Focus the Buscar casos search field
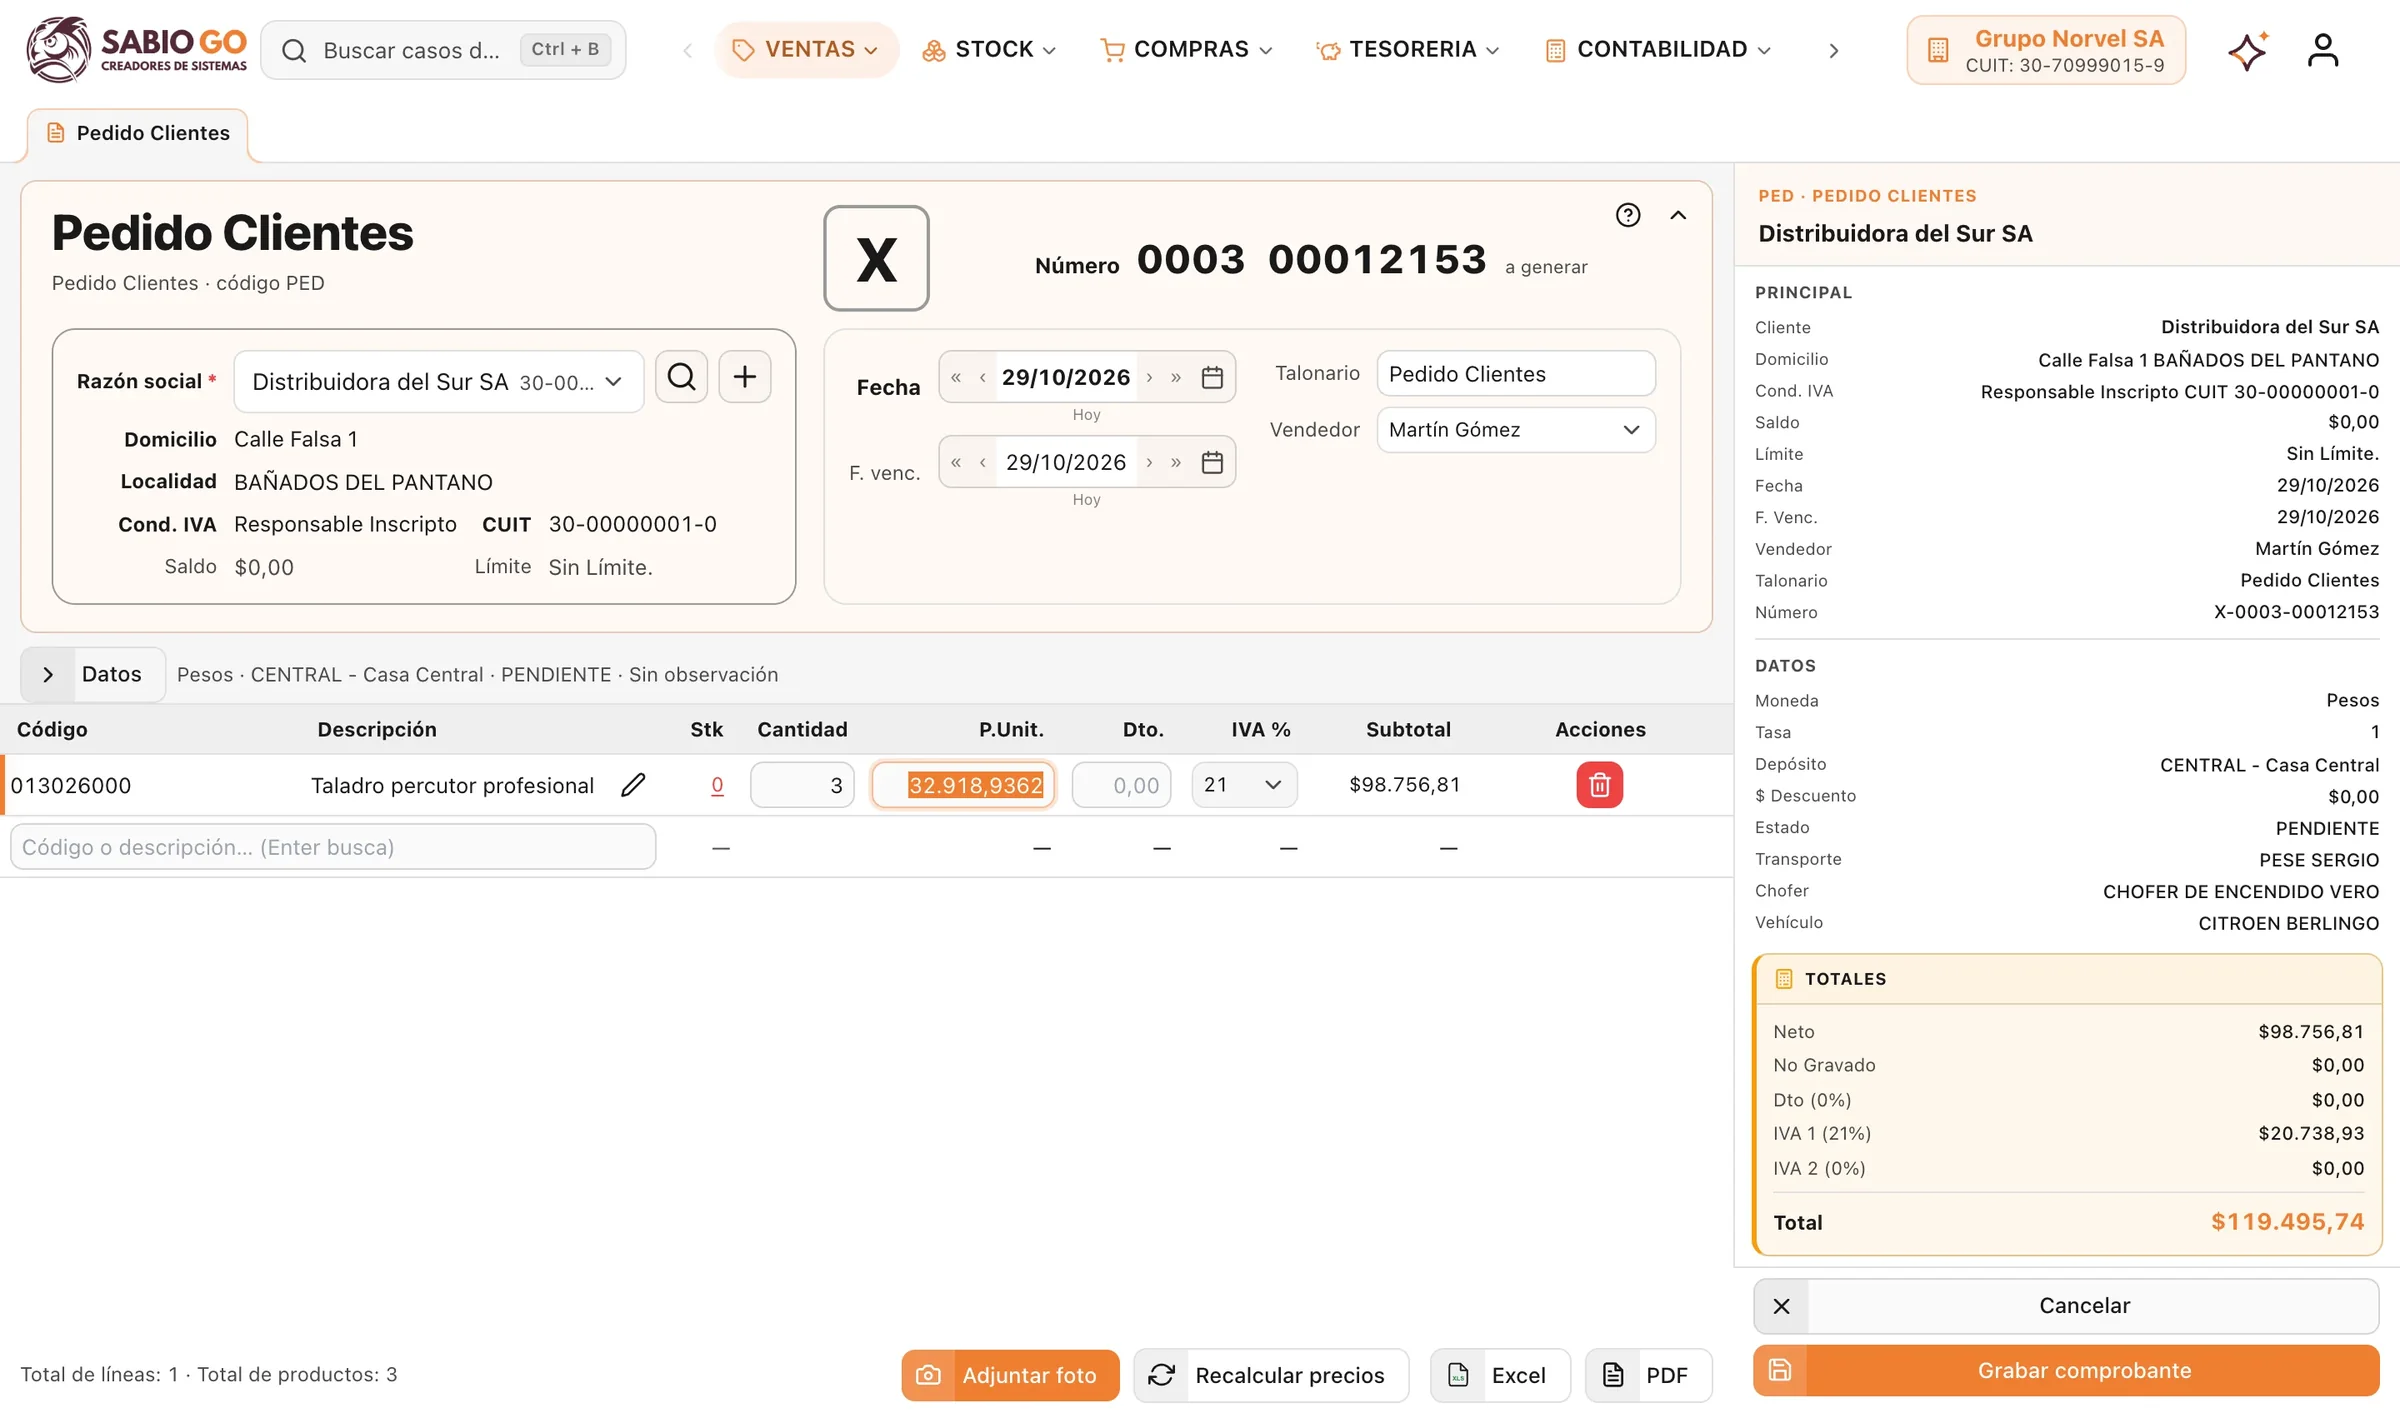This screenshot has height=1413, width=2400. click(x=443, y=50)
